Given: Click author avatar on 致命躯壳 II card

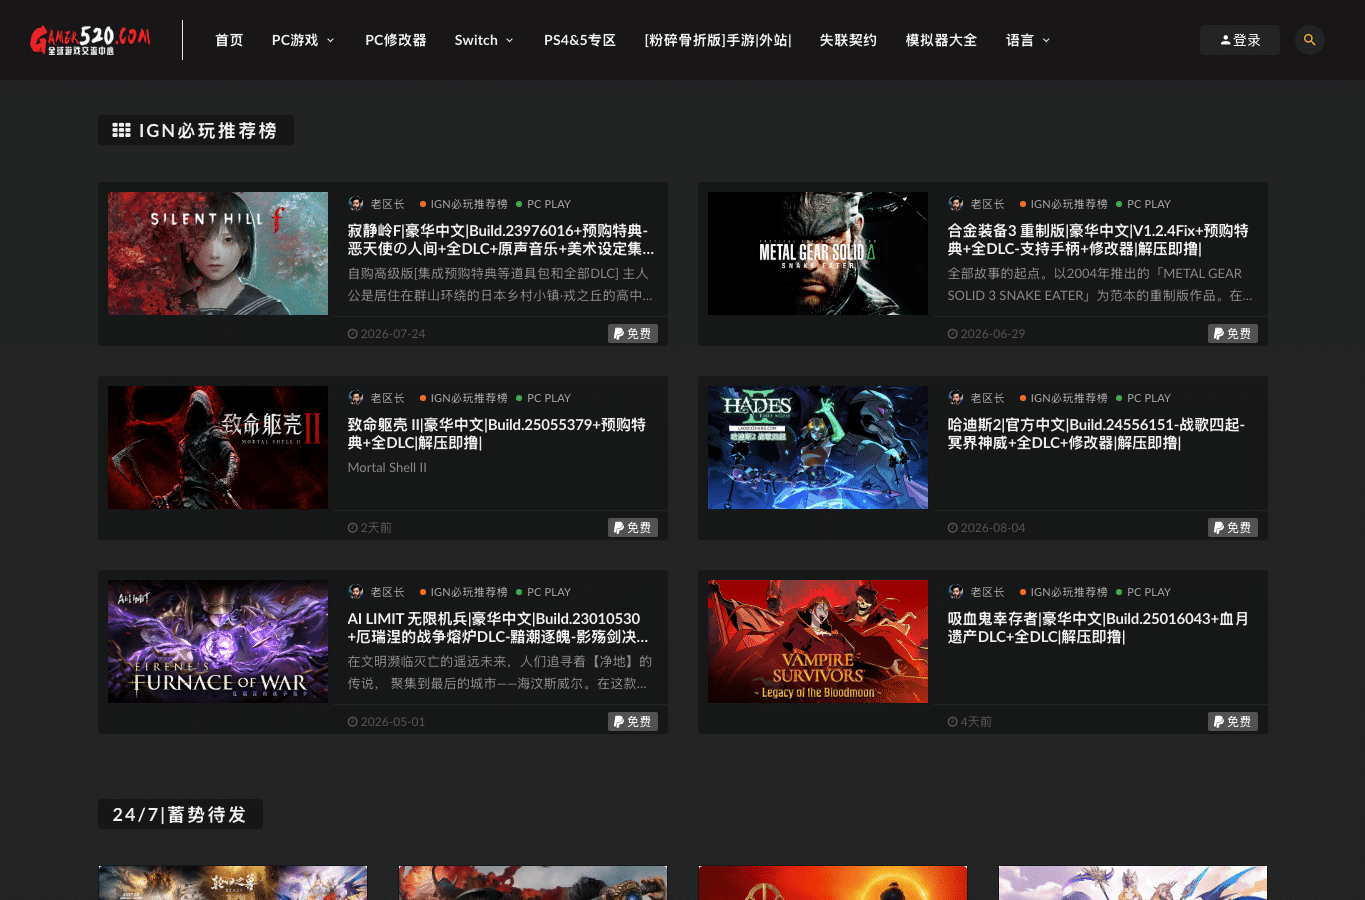Looking at the screenshot, I should click(356, 398).
